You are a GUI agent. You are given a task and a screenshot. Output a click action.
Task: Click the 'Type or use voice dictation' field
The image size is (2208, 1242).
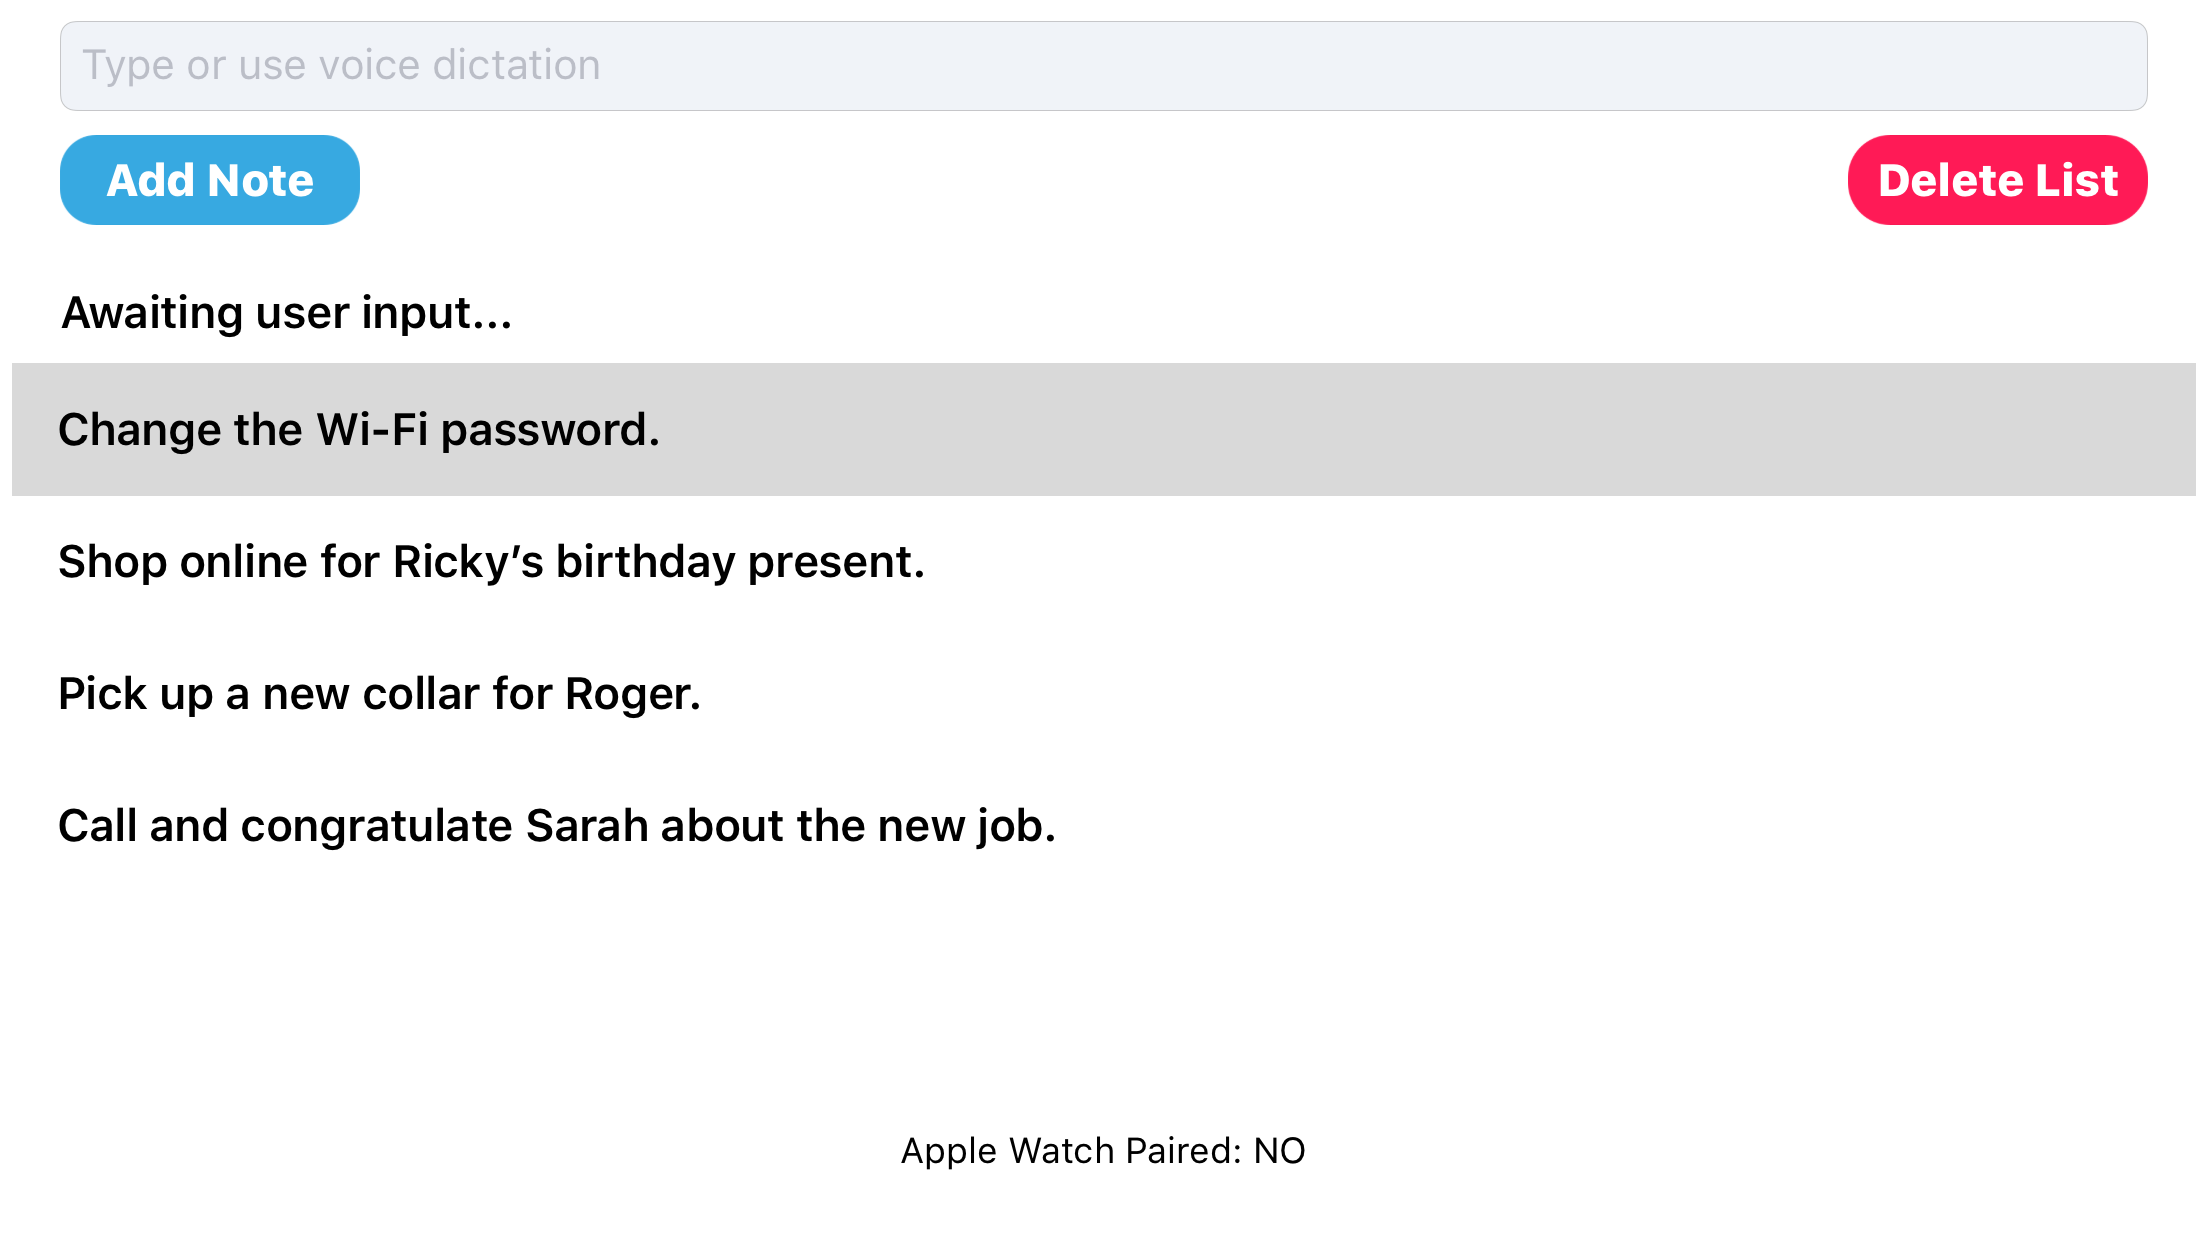1103,66
